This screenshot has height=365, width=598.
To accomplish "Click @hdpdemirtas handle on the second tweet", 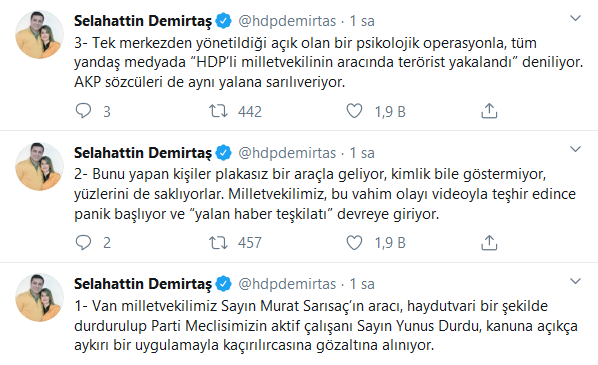I will click(x=287, y=153).
